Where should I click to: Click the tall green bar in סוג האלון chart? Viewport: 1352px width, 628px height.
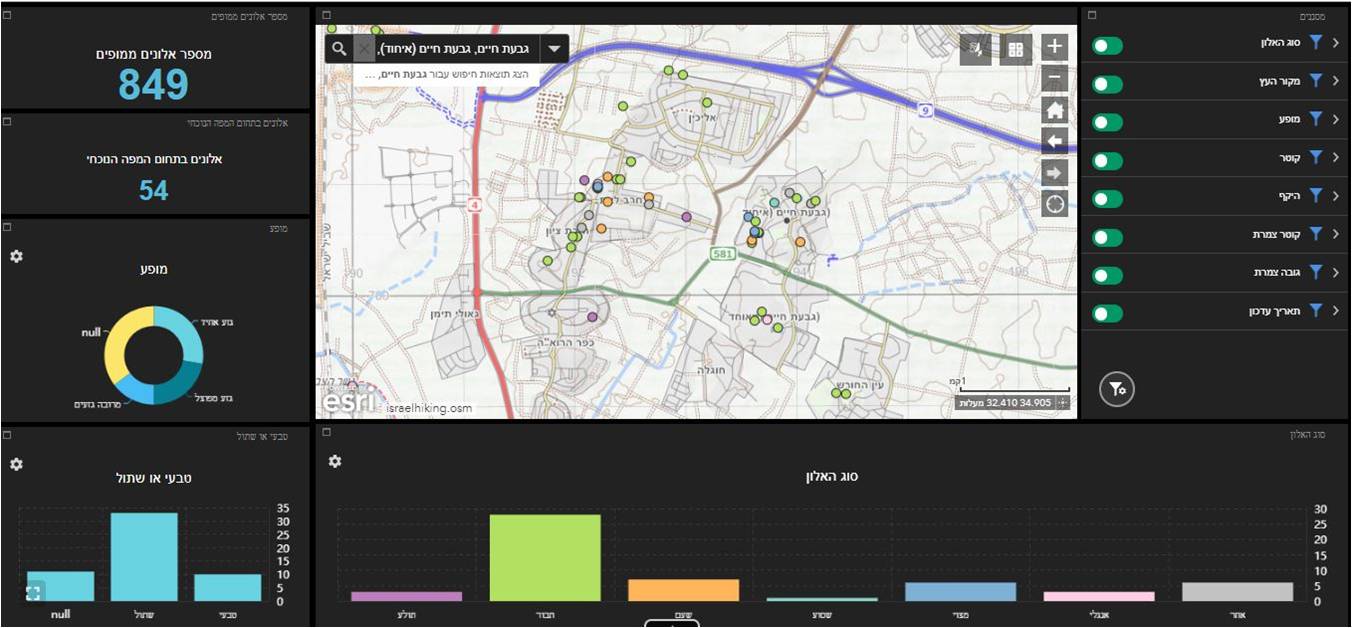coord(545,558)
